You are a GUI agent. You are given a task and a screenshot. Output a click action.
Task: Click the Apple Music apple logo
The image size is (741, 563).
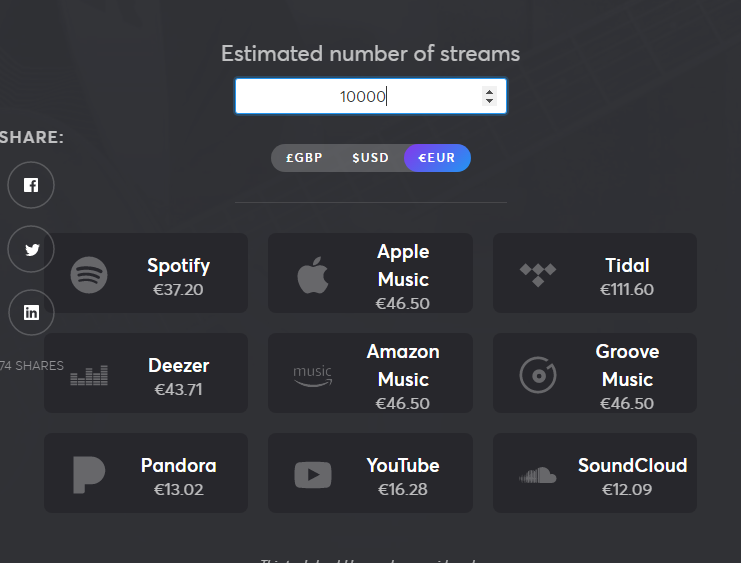pyautogui.click(x=313, y=275)
